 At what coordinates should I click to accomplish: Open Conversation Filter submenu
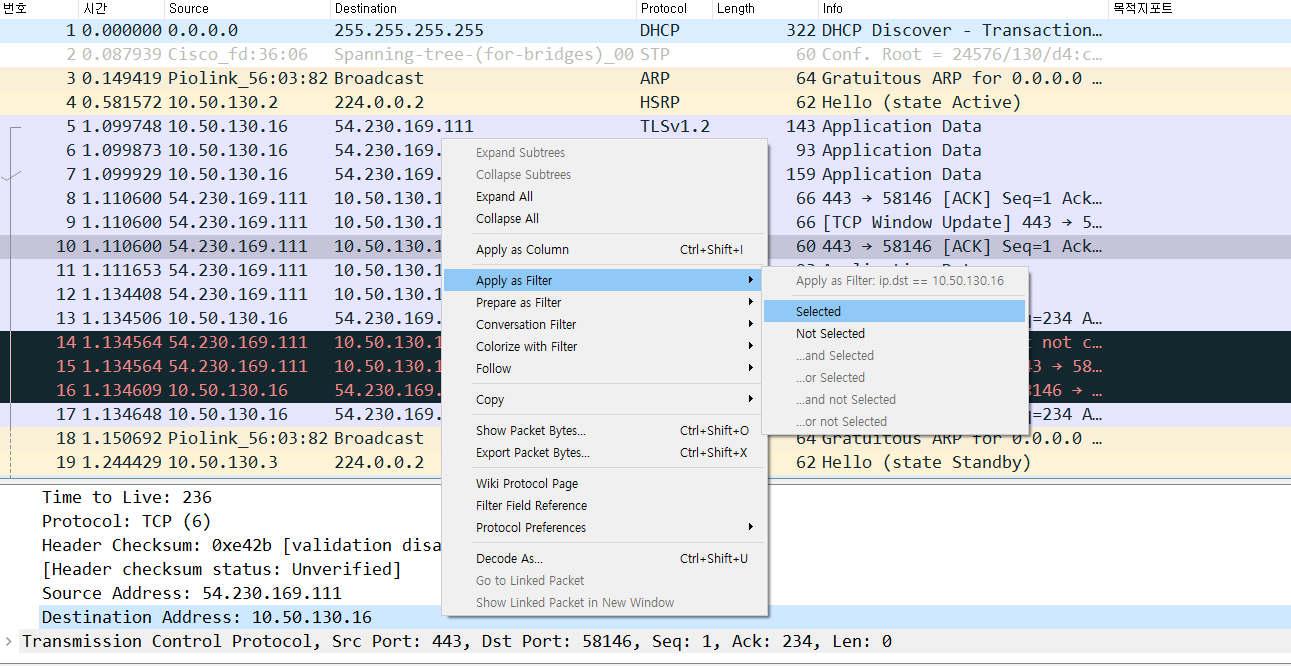coord(603,325)
